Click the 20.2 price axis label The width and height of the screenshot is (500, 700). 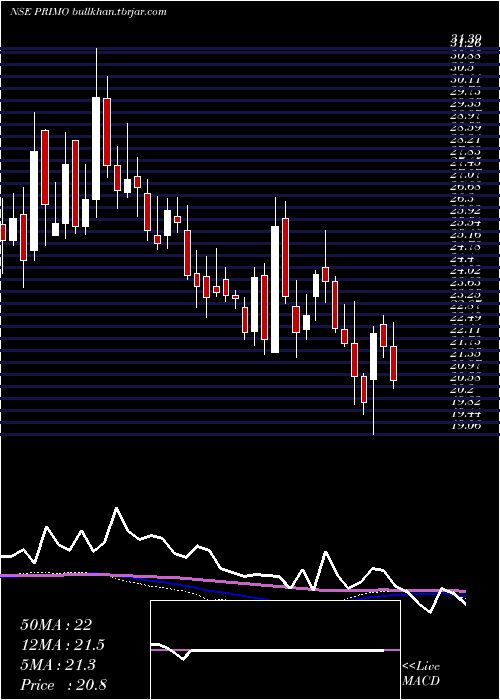coord(462,390)
